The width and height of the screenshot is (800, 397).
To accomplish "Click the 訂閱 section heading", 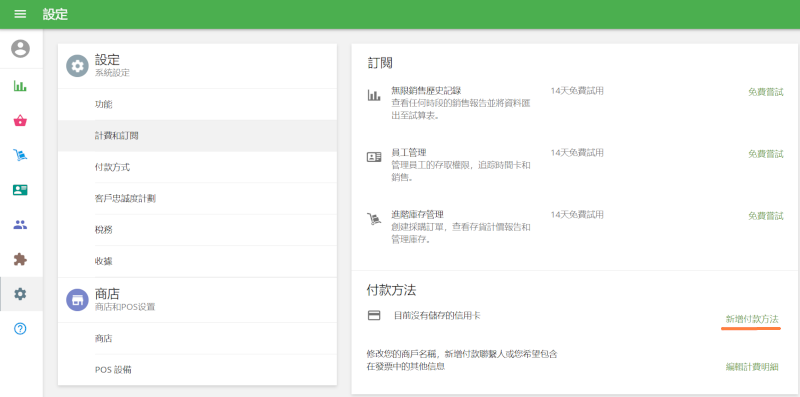I will click(x=380, y=63).
